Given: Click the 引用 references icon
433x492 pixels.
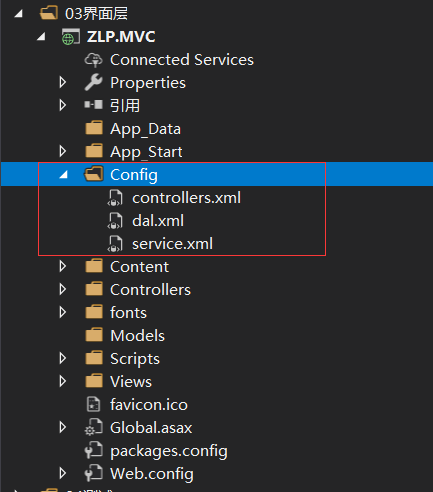Looking at the screenshot, I should pyautogui.click(x=94, y=105).
